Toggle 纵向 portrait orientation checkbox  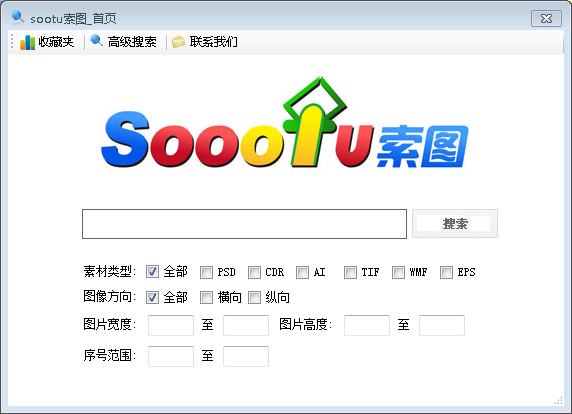(x=254, y=298)
